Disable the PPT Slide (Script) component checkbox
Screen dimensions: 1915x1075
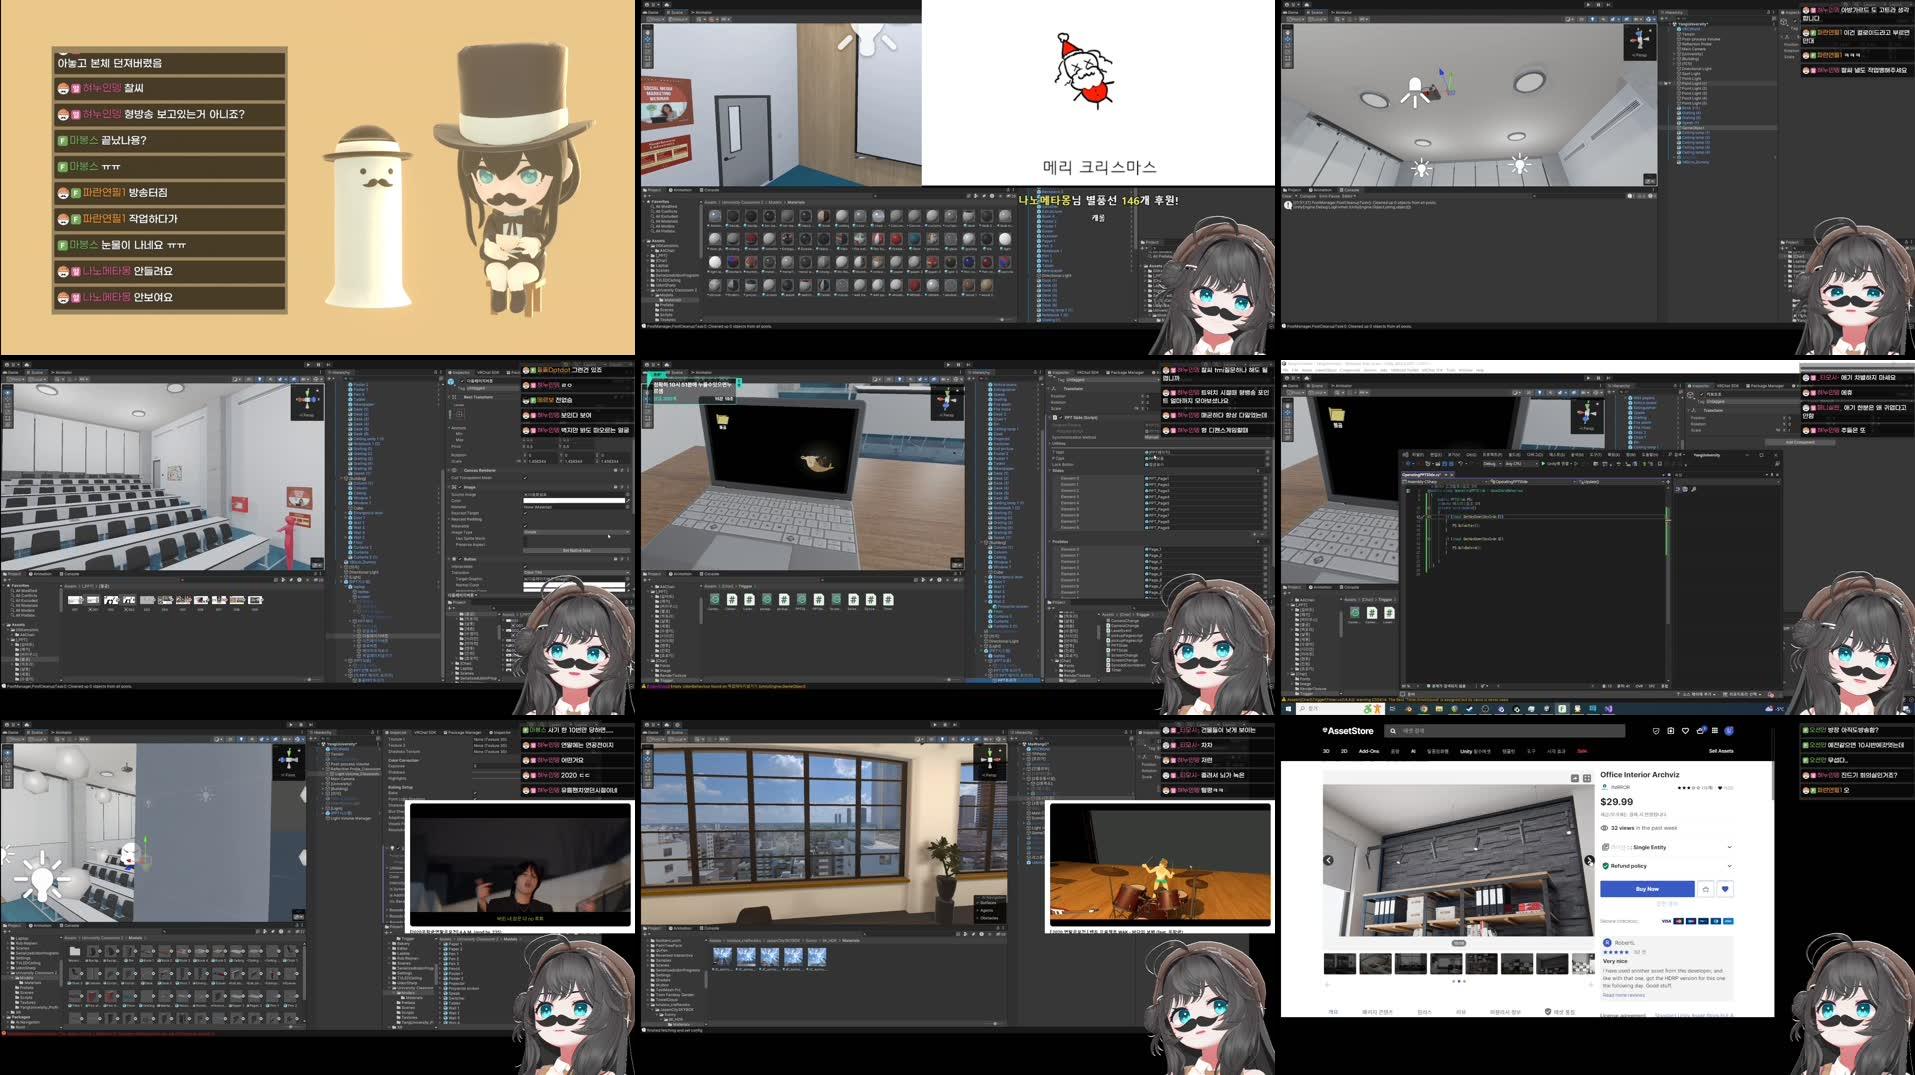[x=1061, y=418]
